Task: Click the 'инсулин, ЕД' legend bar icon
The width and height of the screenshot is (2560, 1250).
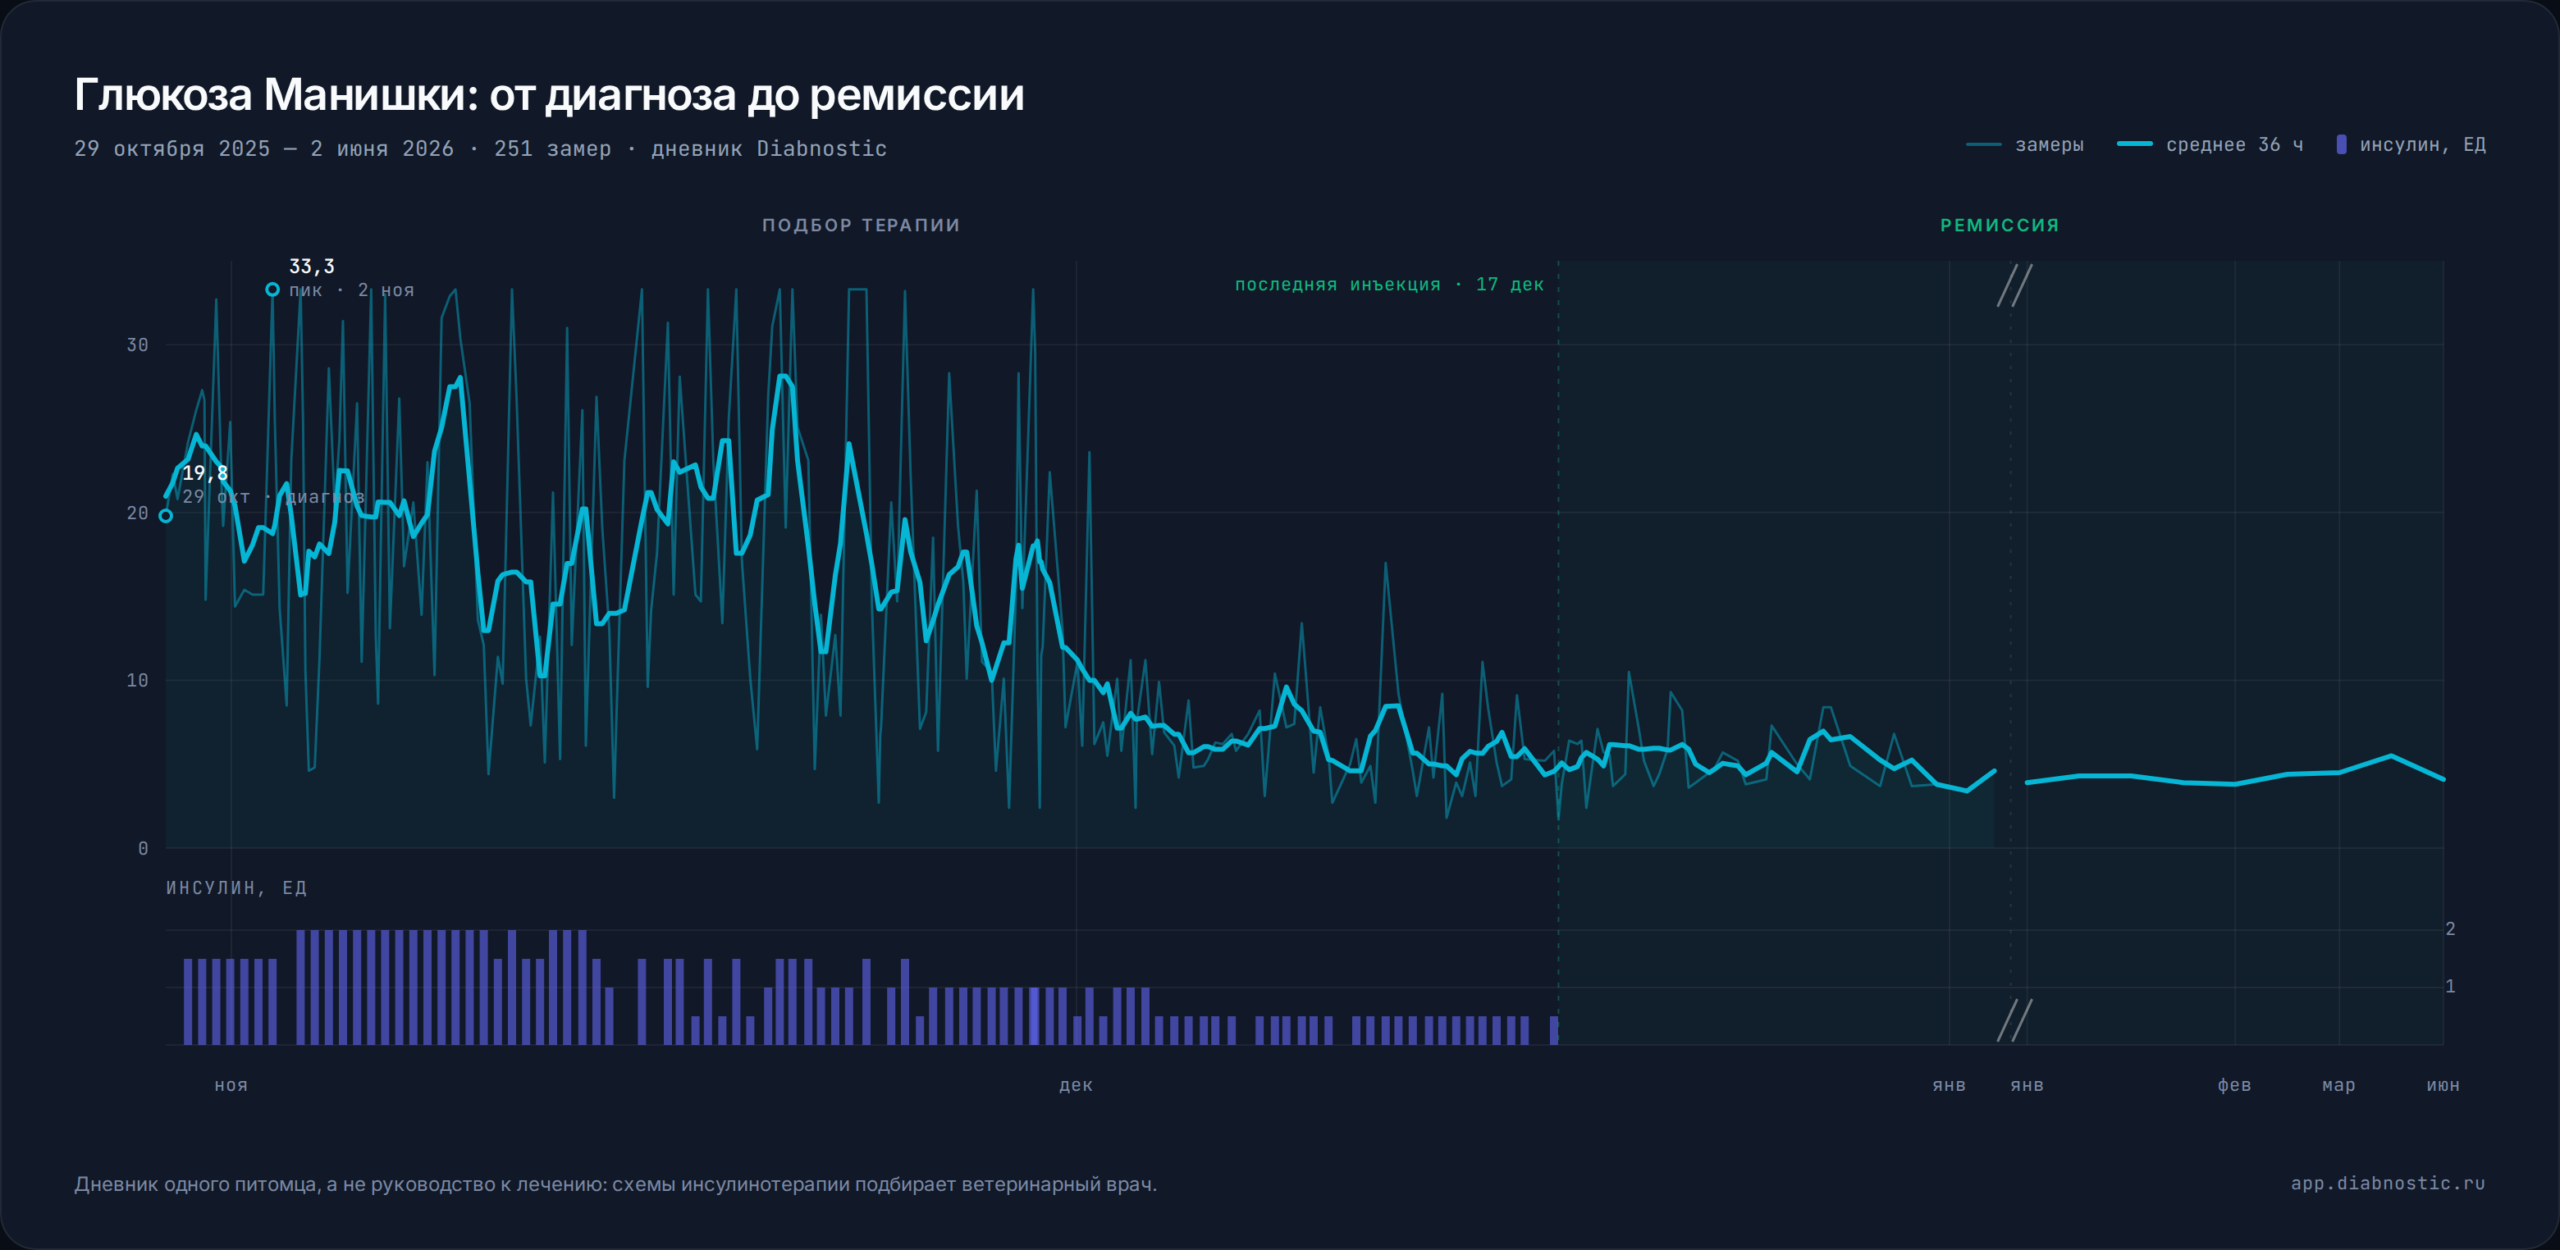Action: pyautogui.click(x=2341, y=145)
